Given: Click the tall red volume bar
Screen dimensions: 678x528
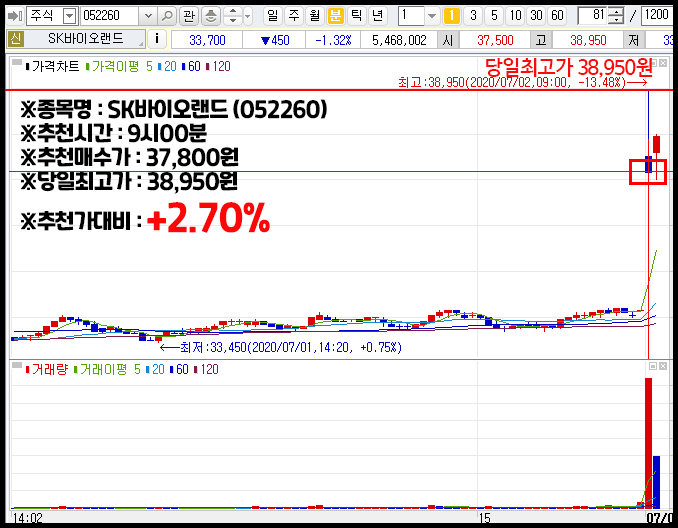Looking at the screenshot, I should point(649,442).
